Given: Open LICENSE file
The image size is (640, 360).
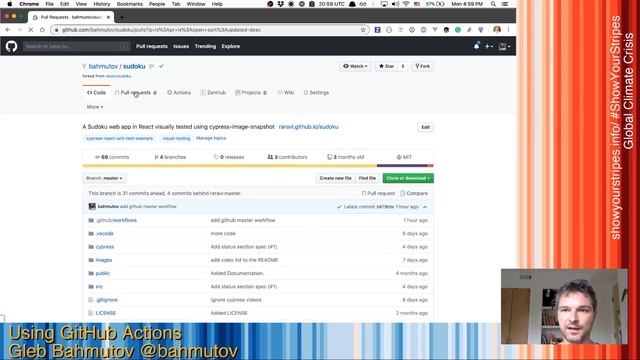Looking at the screenshot, I should tap(106, 313).
